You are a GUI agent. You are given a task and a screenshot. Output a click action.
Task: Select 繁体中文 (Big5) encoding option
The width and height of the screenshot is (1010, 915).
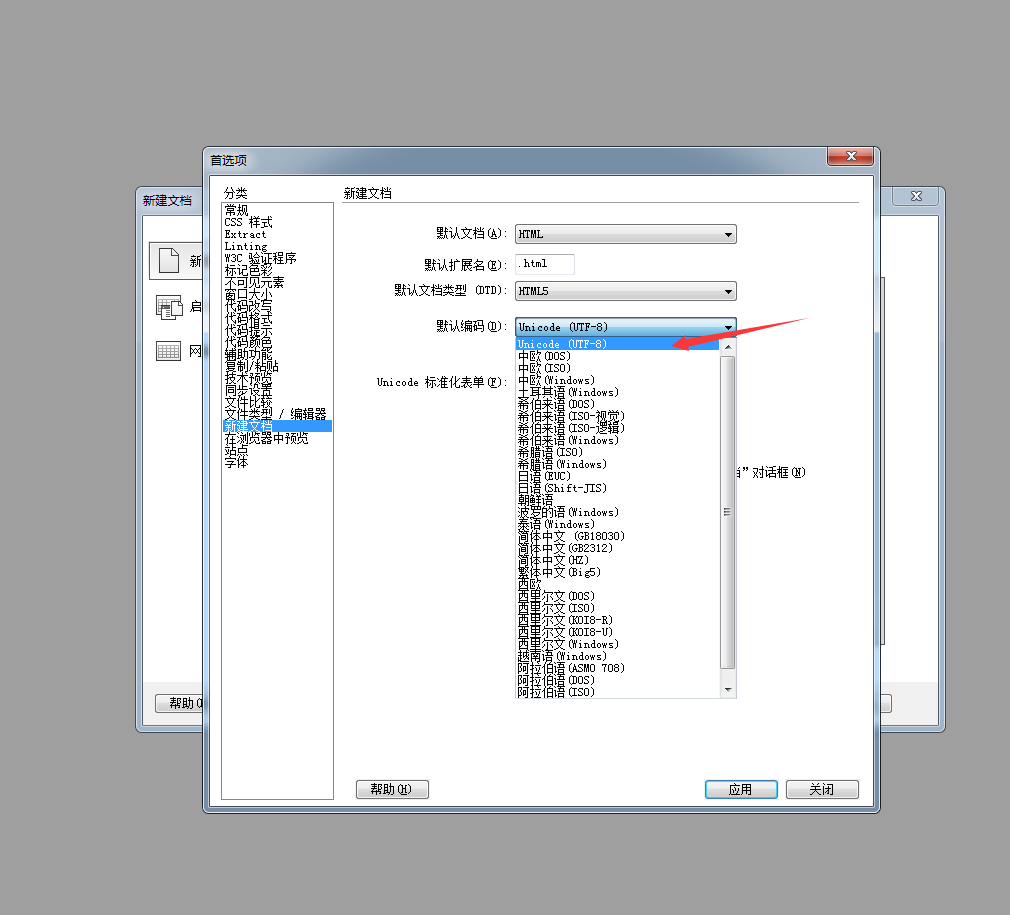click(x=558, y=572)
